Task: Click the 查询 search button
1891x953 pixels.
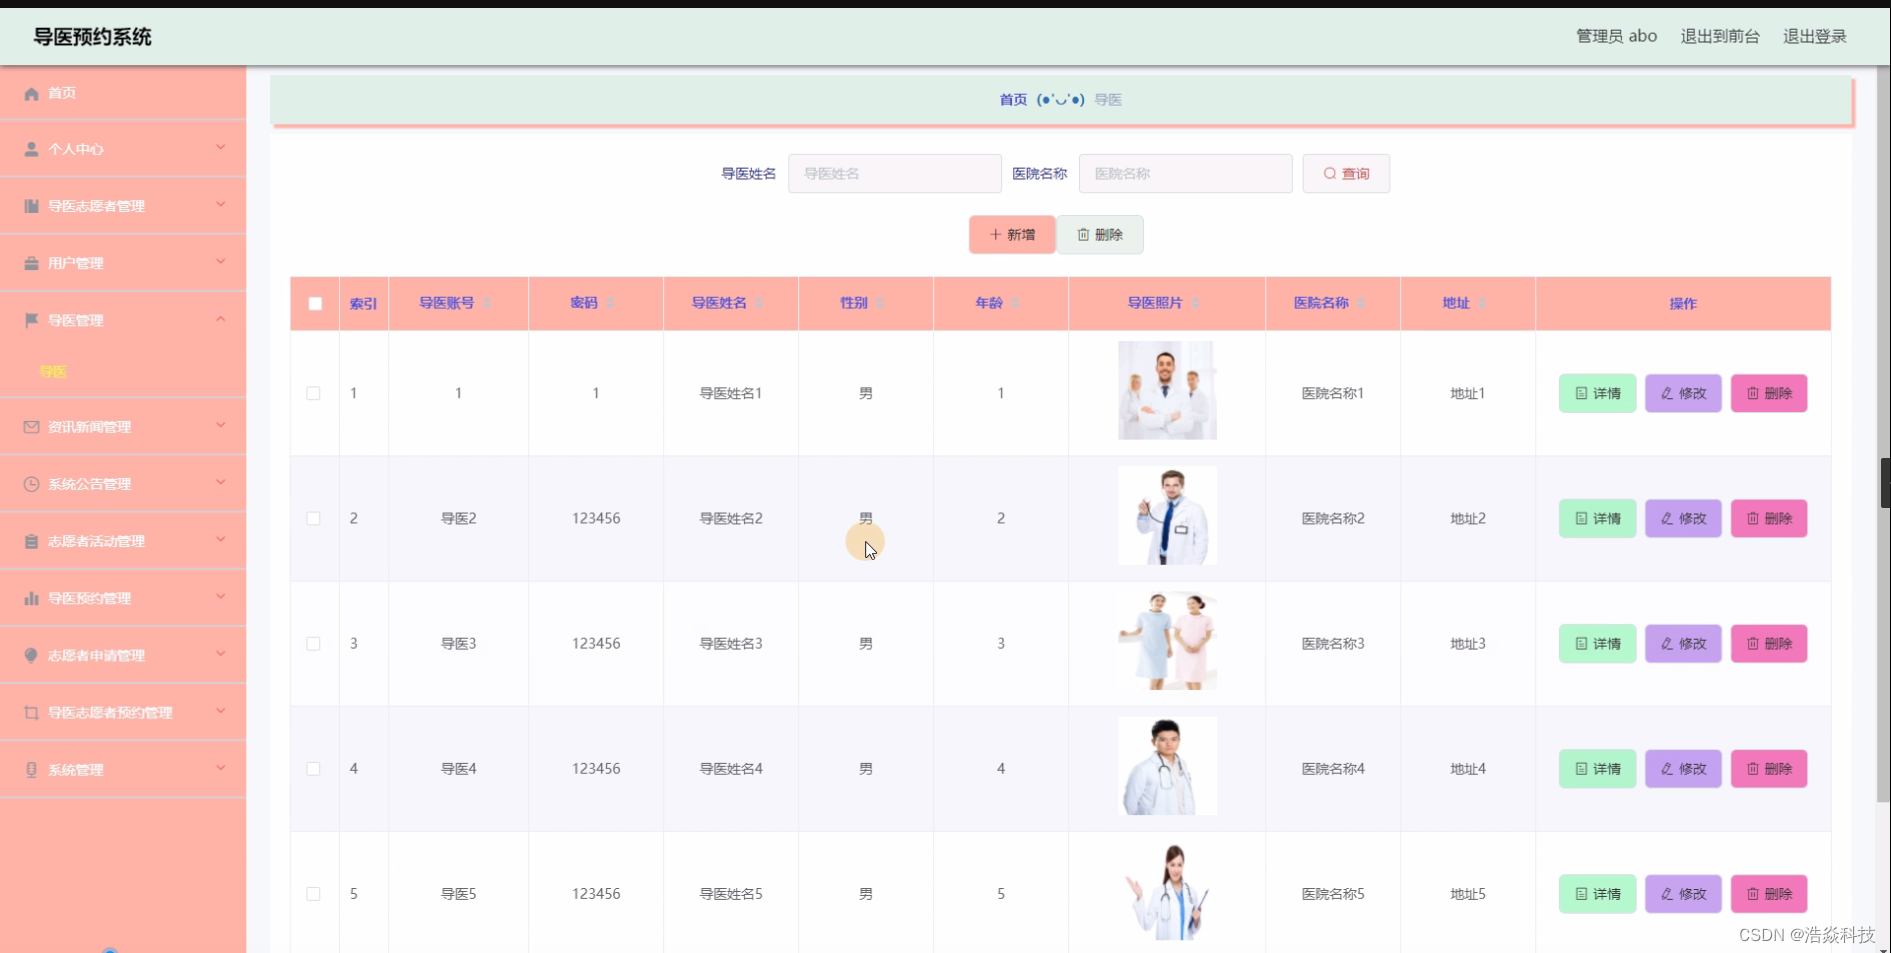Action: tap(1346, 173)
